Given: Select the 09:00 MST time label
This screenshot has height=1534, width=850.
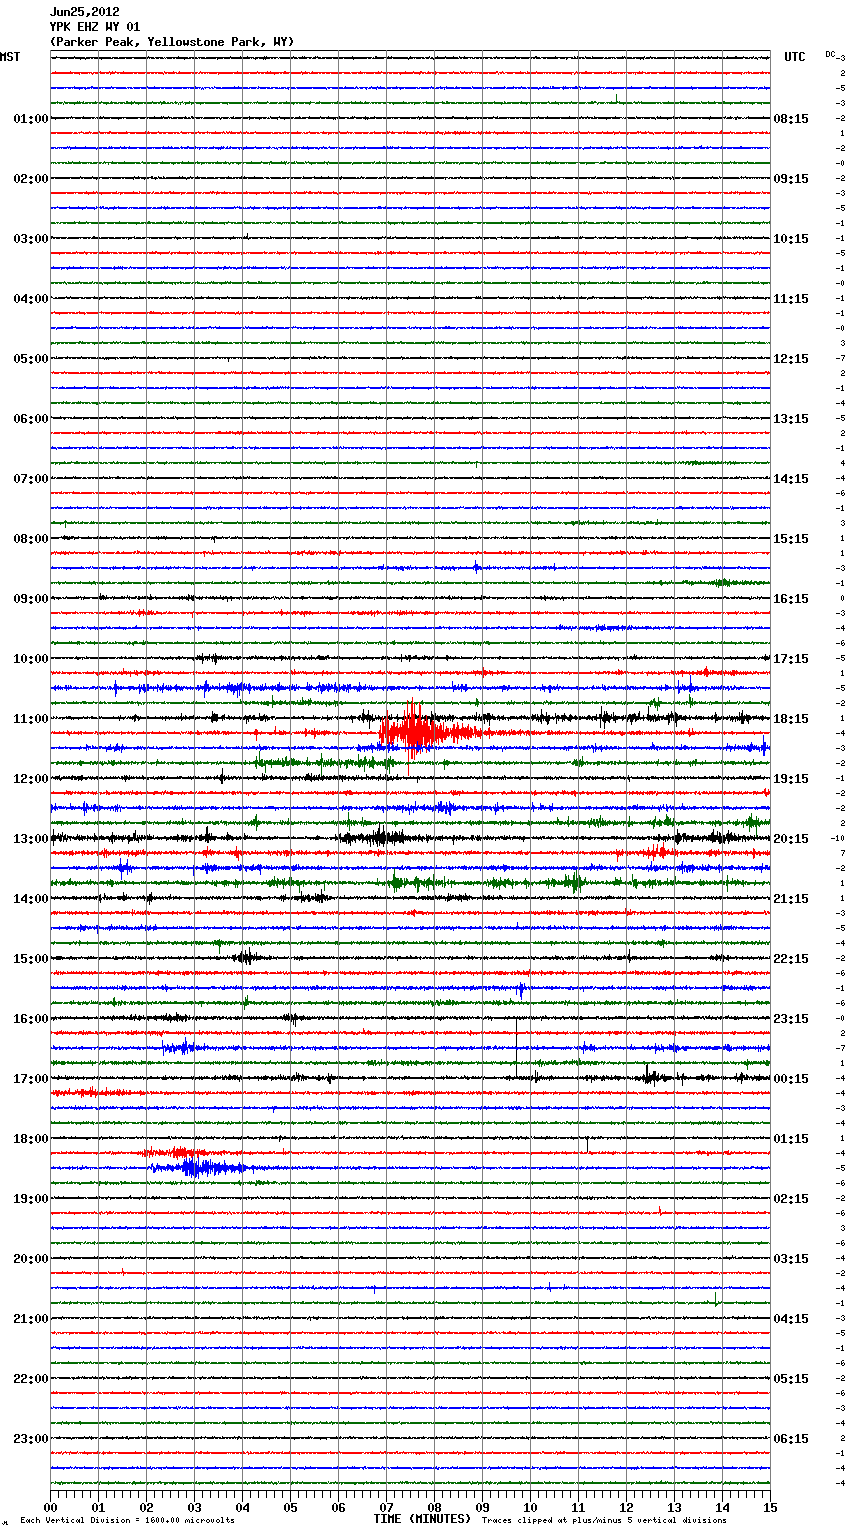Looking at the screenshot, I should [x=31, y=599].
